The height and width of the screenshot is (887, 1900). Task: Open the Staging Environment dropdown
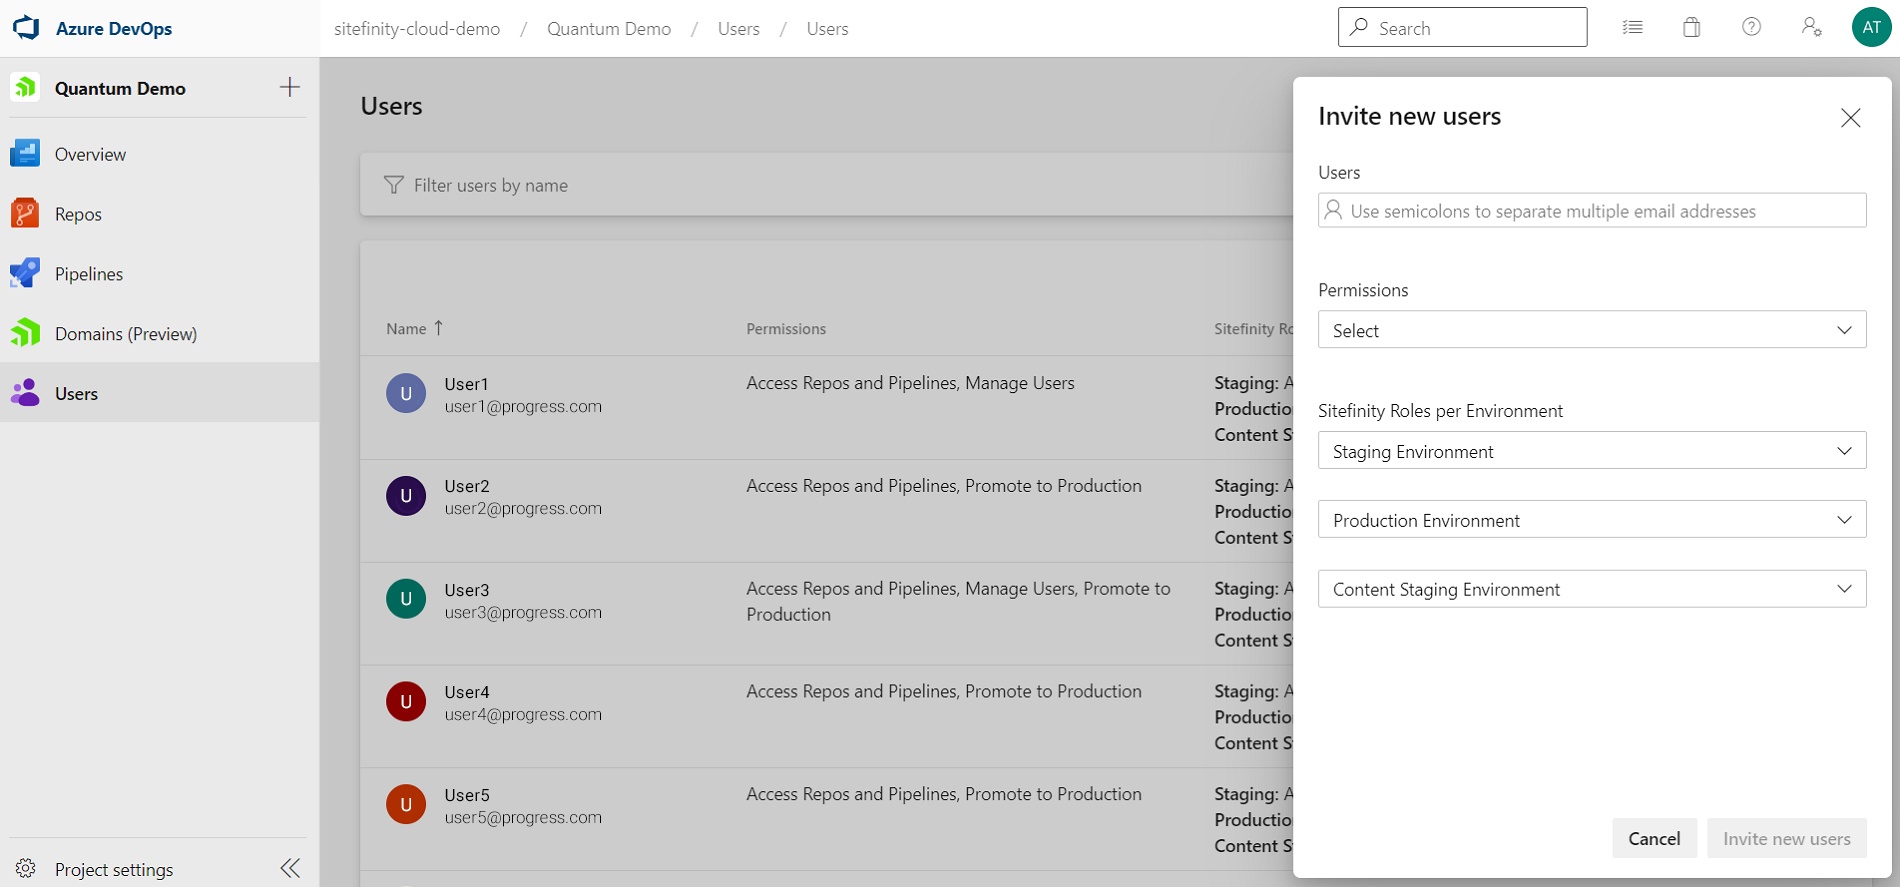[1591, 451]
